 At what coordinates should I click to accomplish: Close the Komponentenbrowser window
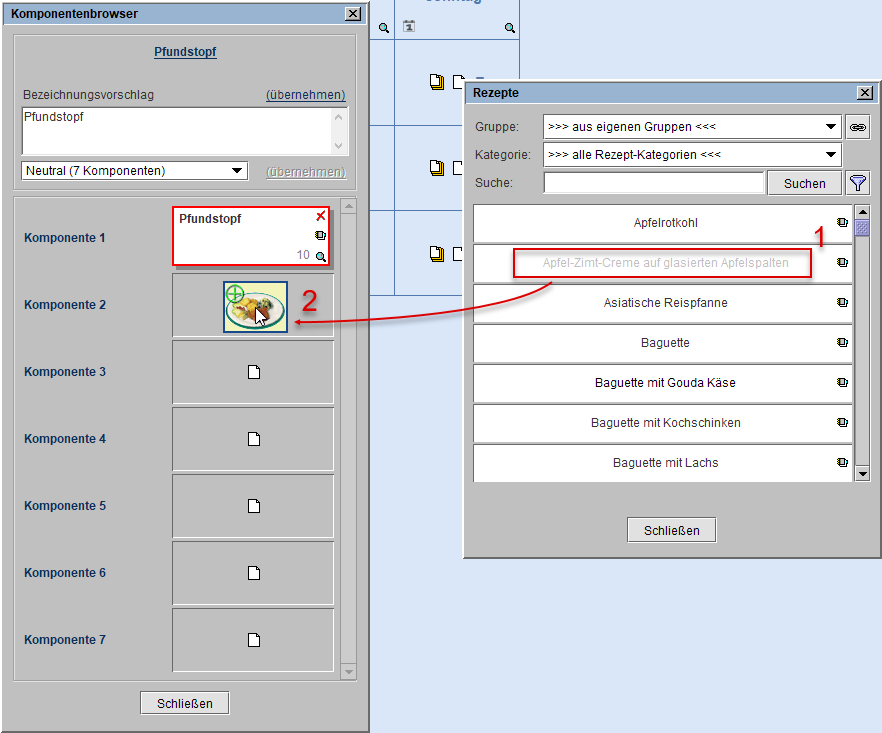tap(353, 14)
